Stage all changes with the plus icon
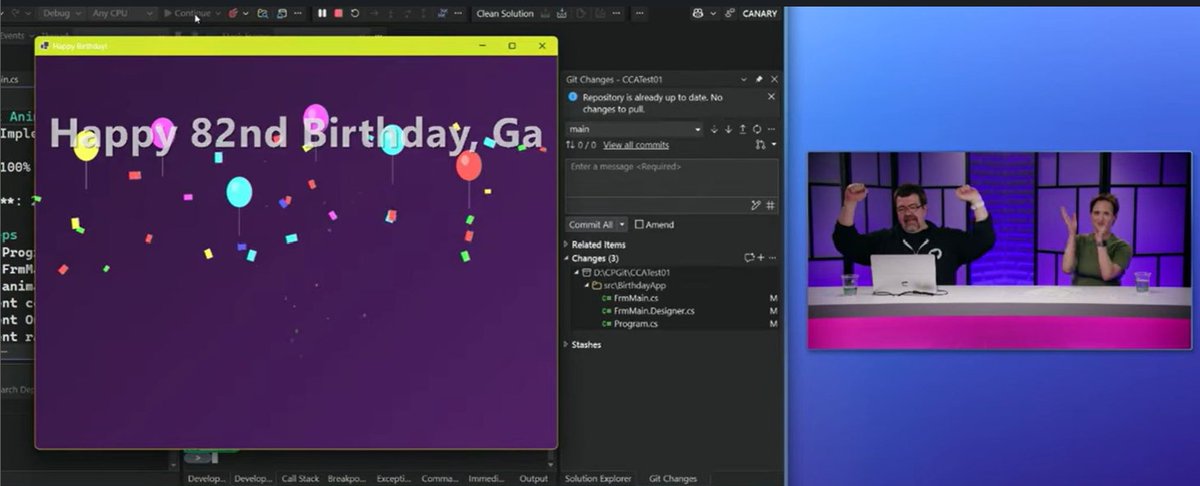 (761, 258)
